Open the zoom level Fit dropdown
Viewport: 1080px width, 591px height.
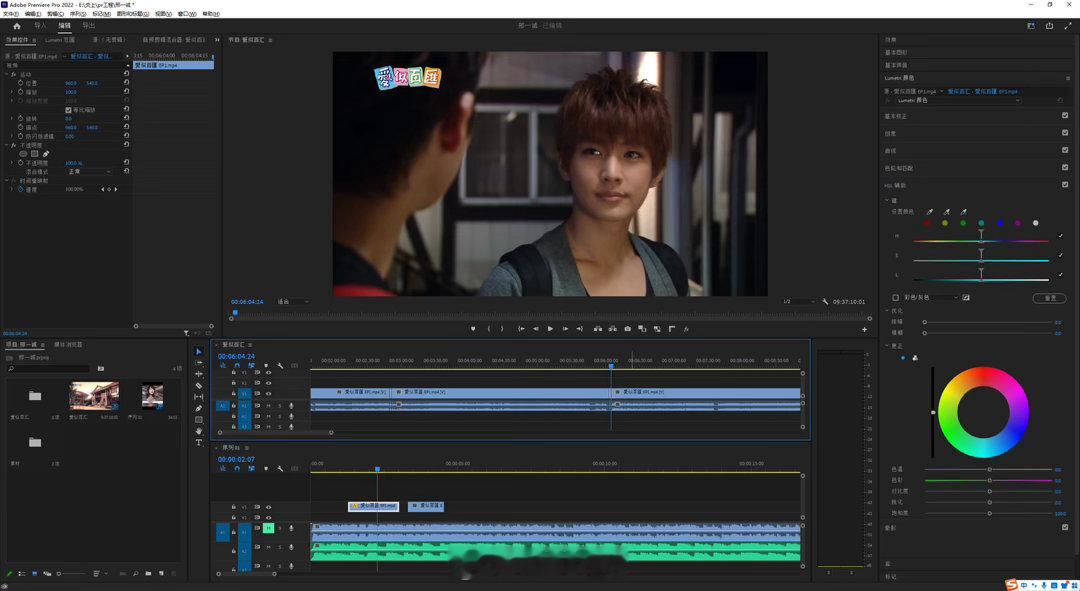click(293, 302)
